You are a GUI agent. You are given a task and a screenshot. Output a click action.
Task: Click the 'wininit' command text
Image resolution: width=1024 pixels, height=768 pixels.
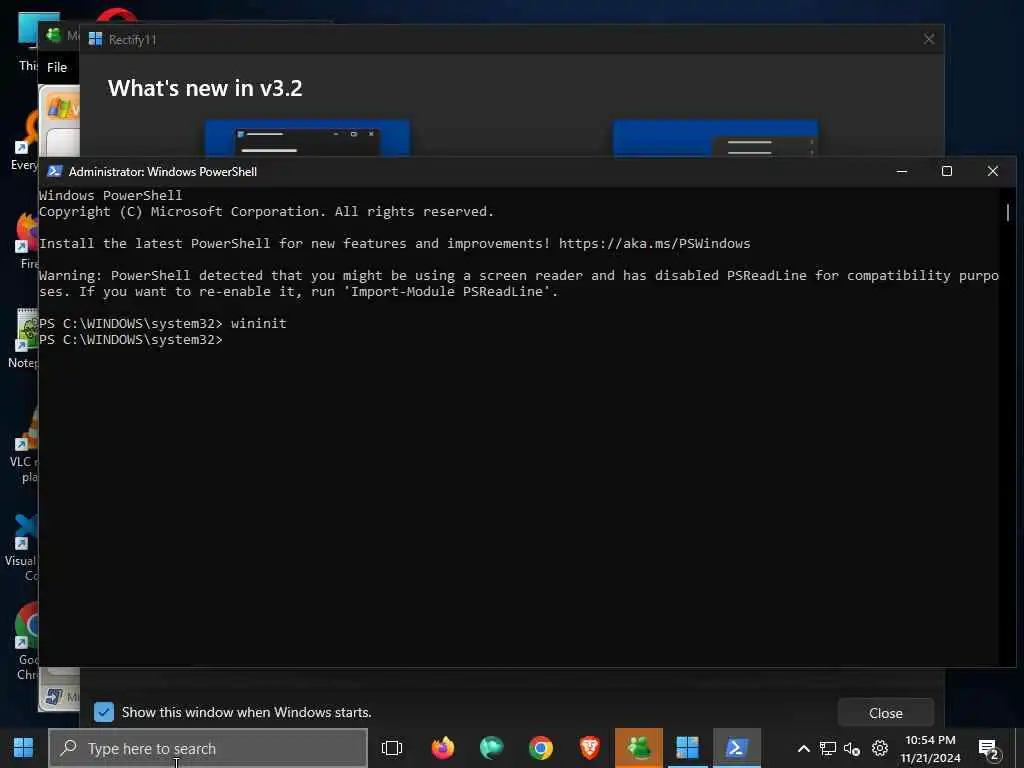[x=259, y=323]
